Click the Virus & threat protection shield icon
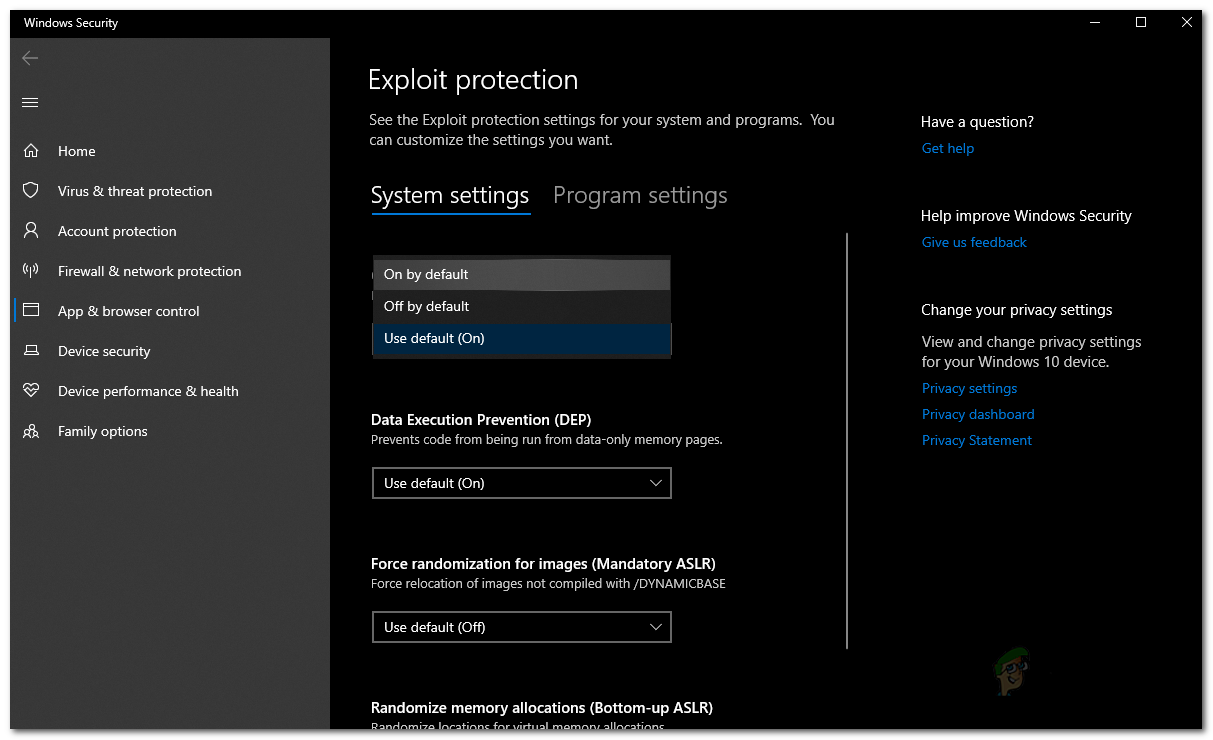The width and height of the screenshot is (1213, 740). (x=31, y=191)
